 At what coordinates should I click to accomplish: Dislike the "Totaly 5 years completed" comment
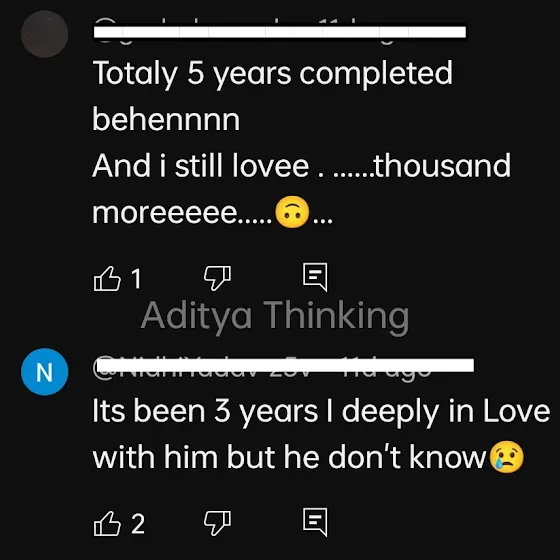[x=217, y=278]
